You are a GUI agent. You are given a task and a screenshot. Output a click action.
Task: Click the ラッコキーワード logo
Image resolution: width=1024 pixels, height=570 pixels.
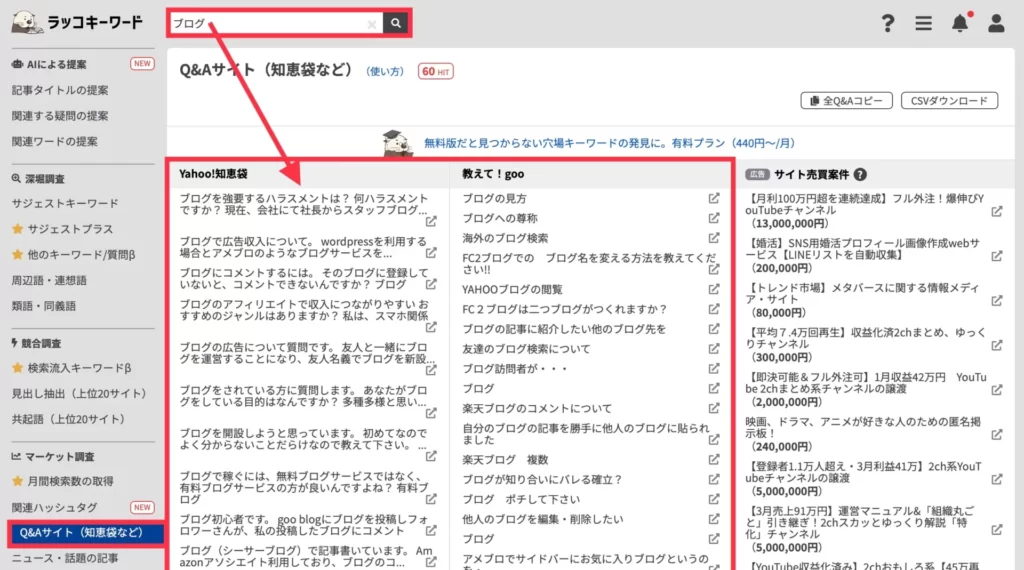point(77,22)
